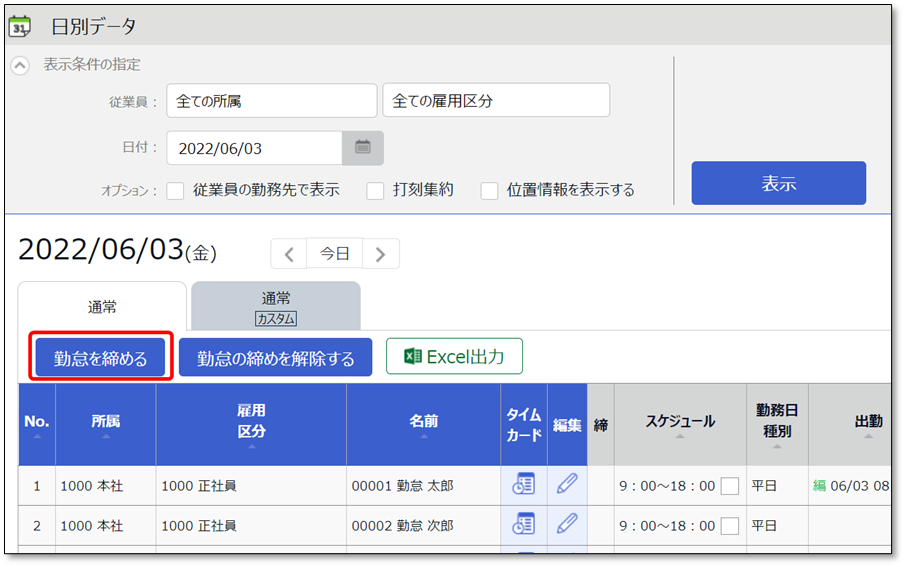Toggle the 打刻集約 checkbox
This screenshot has height=567, width=905.
pyautogui.click(x=375, y=190)
